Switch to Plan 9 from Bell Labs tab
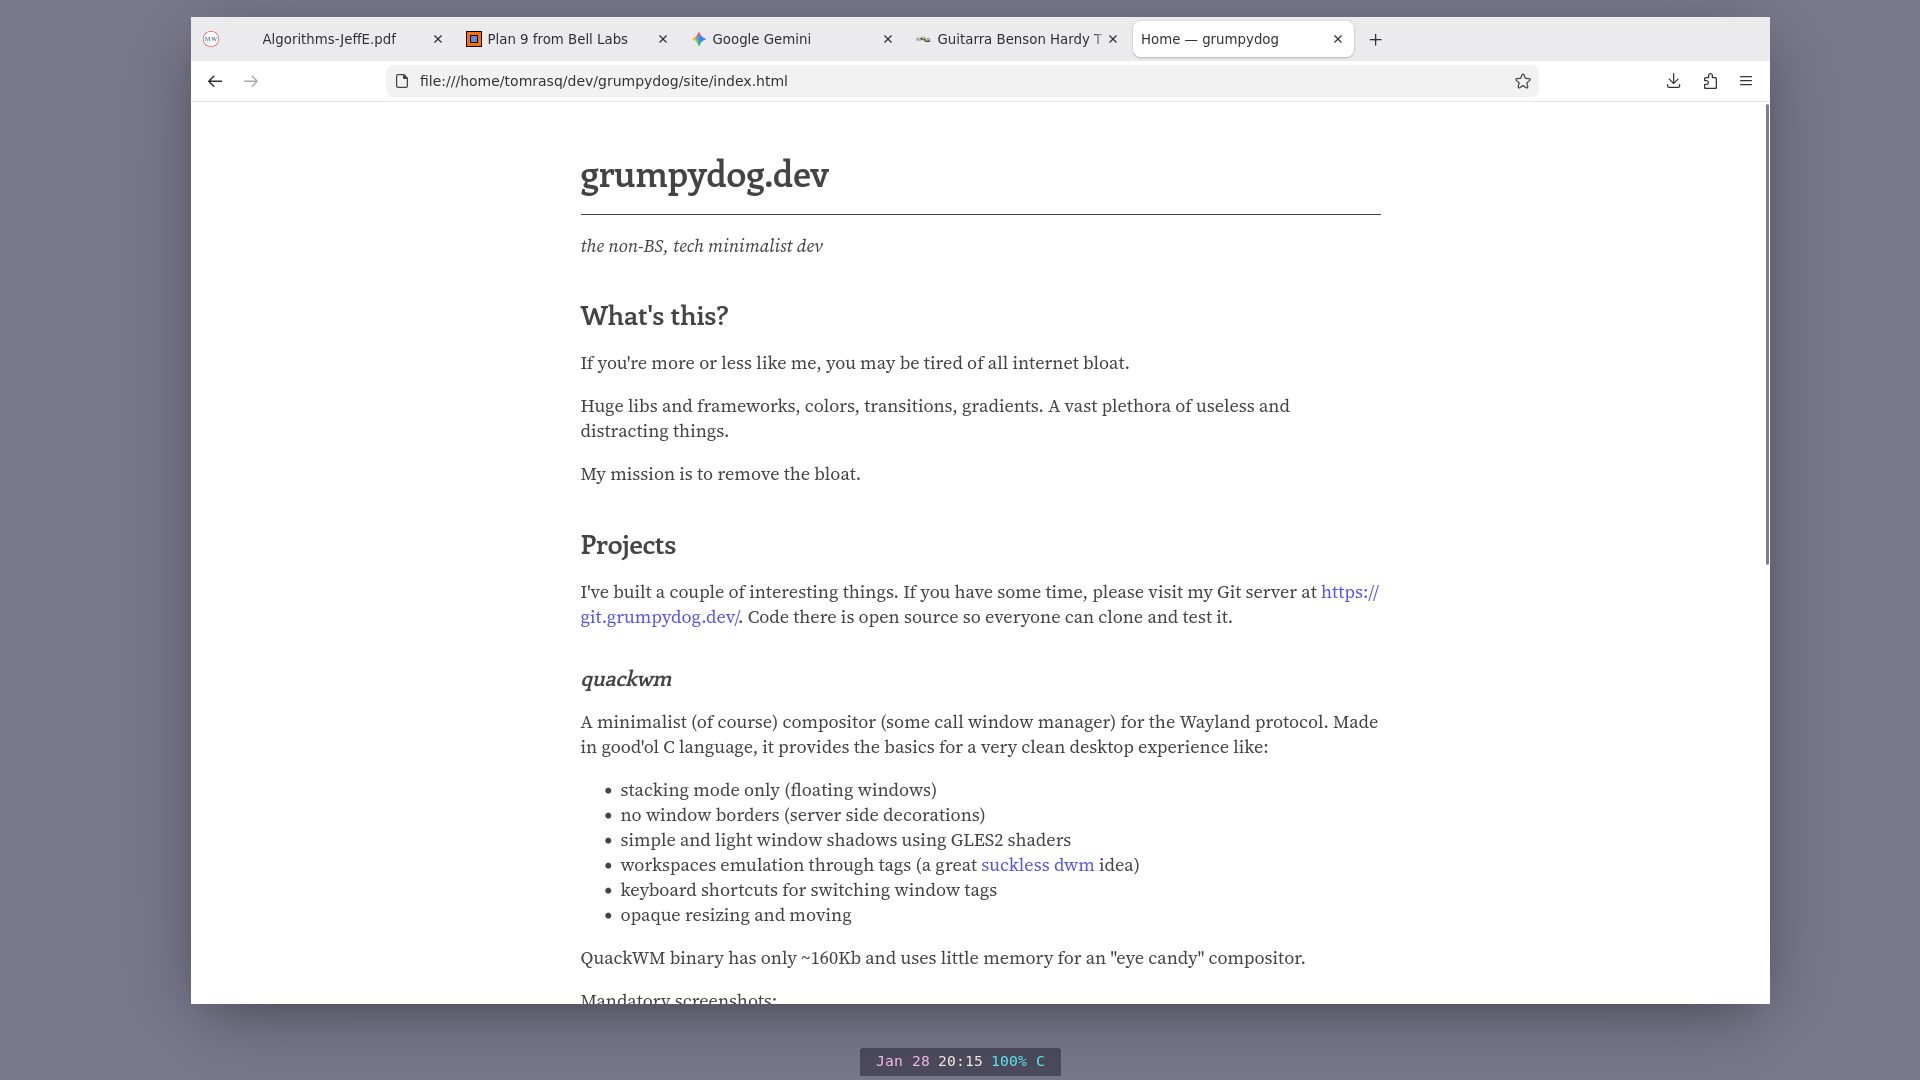 pyautogui.click(x=557, y=39)
